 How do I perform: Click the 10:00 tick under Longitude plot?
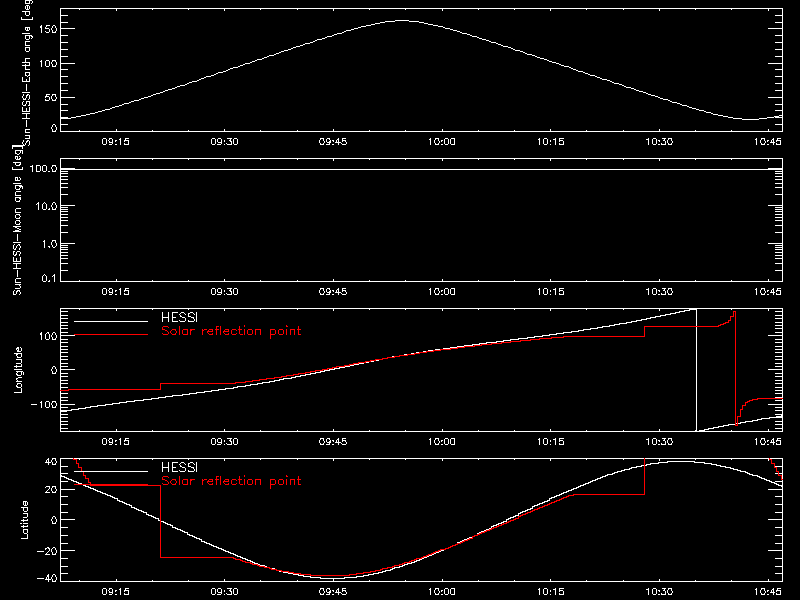pos(441,441)
